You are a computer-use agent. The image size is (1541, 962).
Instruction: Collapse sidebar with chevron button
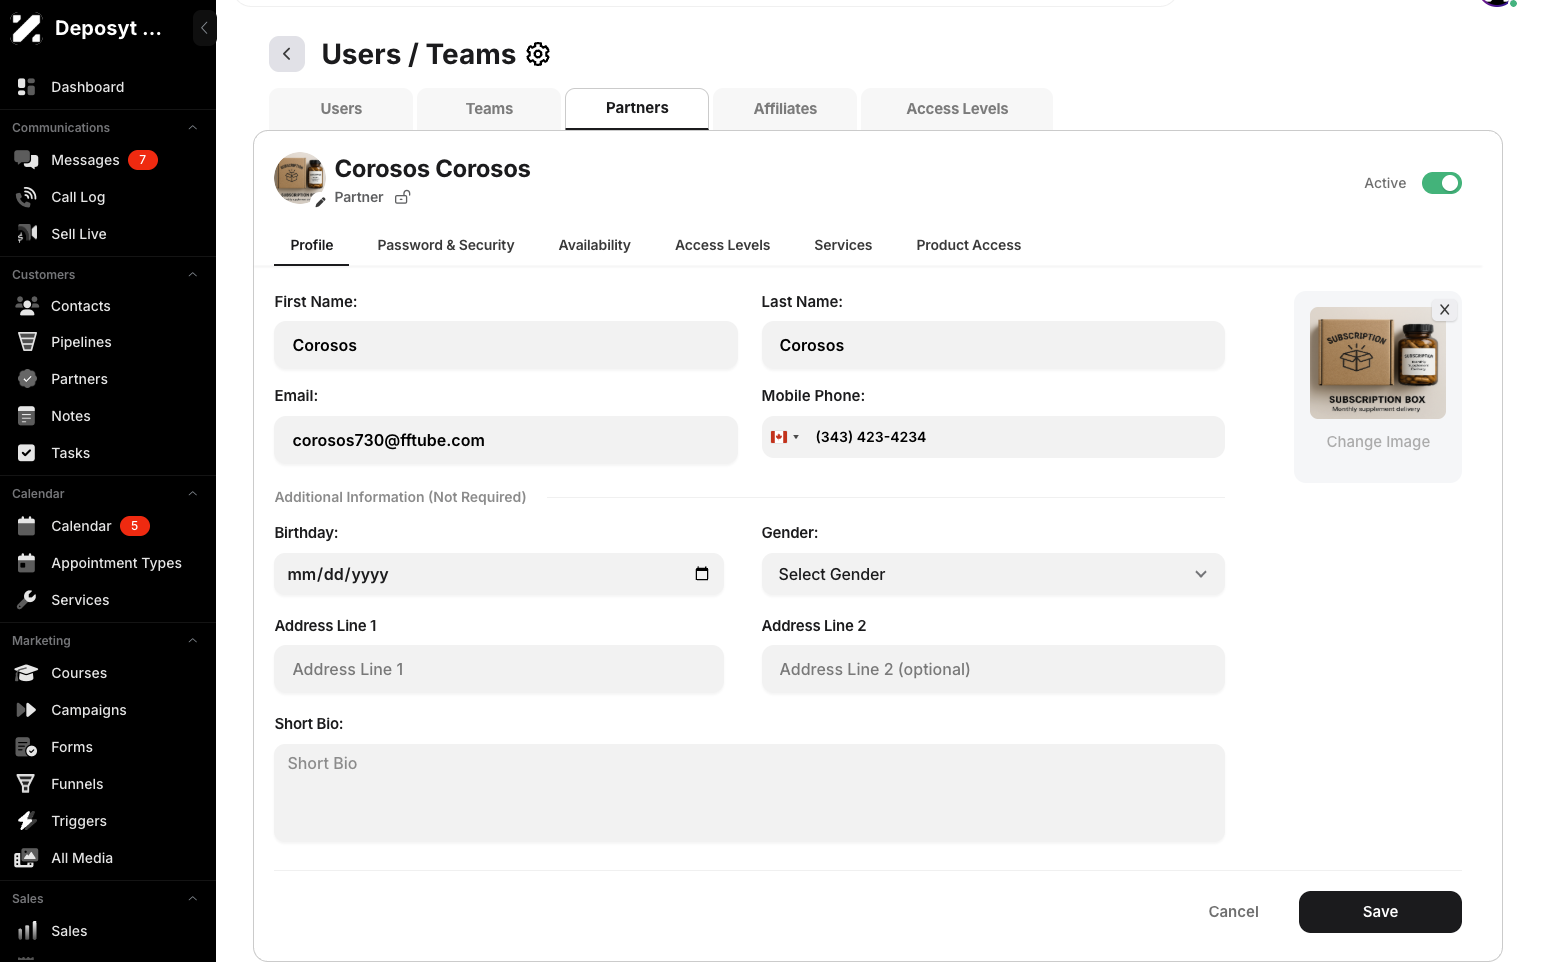click(204, 28)
